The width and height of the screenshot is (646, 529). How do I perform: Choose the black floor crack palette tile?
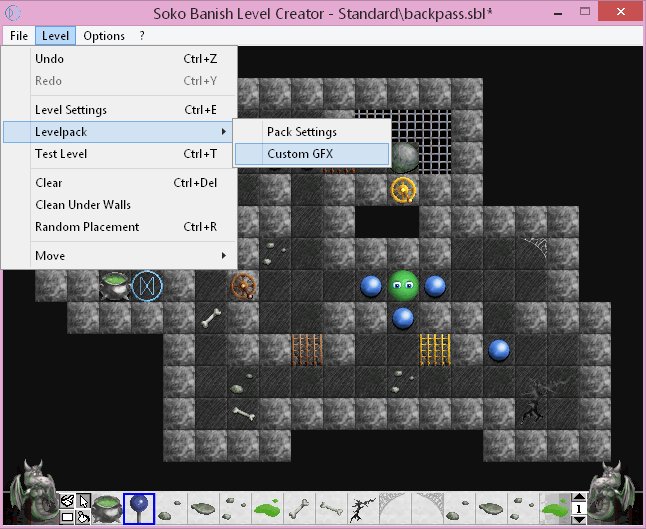(x=363, y=509)
